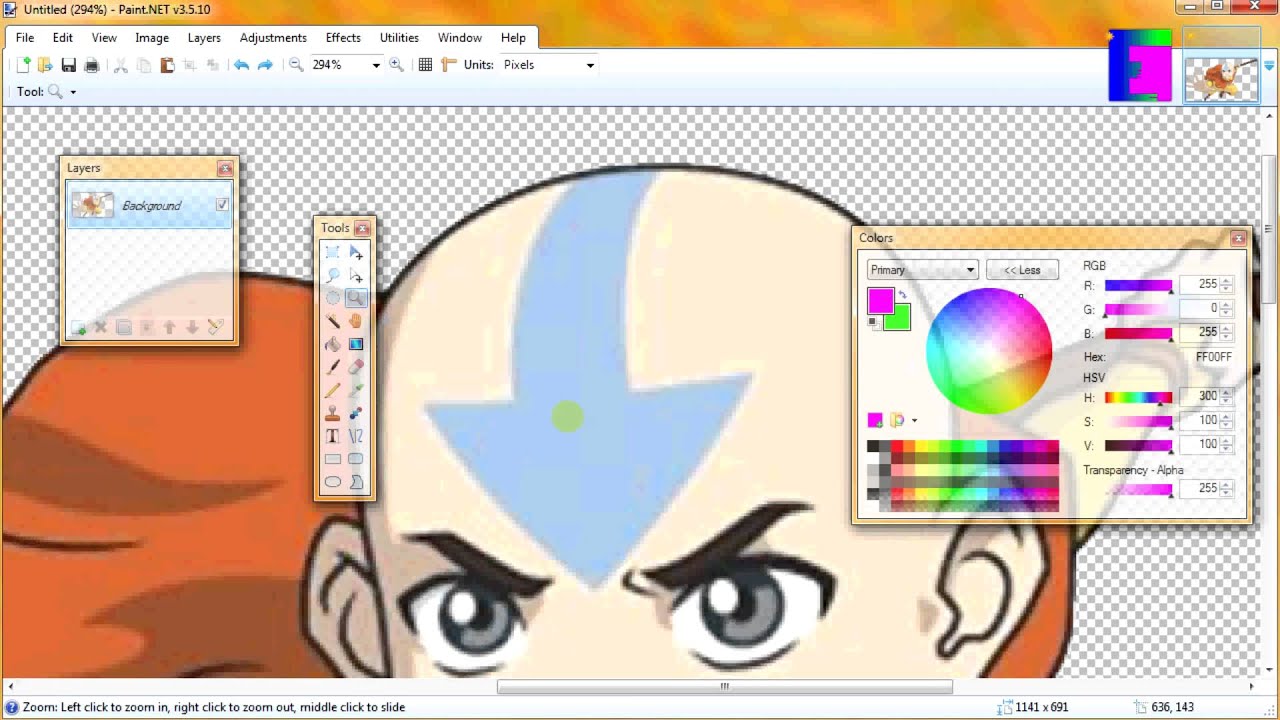Open the Primary color selector dropdown
This screenshot has width=1280, height=720.
(922, 270)
